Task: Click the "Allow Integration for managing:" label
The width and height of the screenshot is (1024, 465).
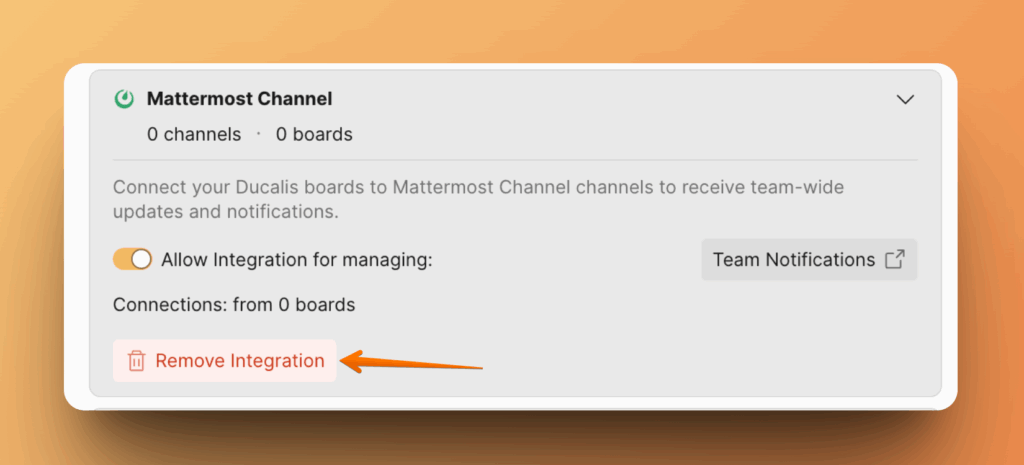Action: (x=296, y=259)
